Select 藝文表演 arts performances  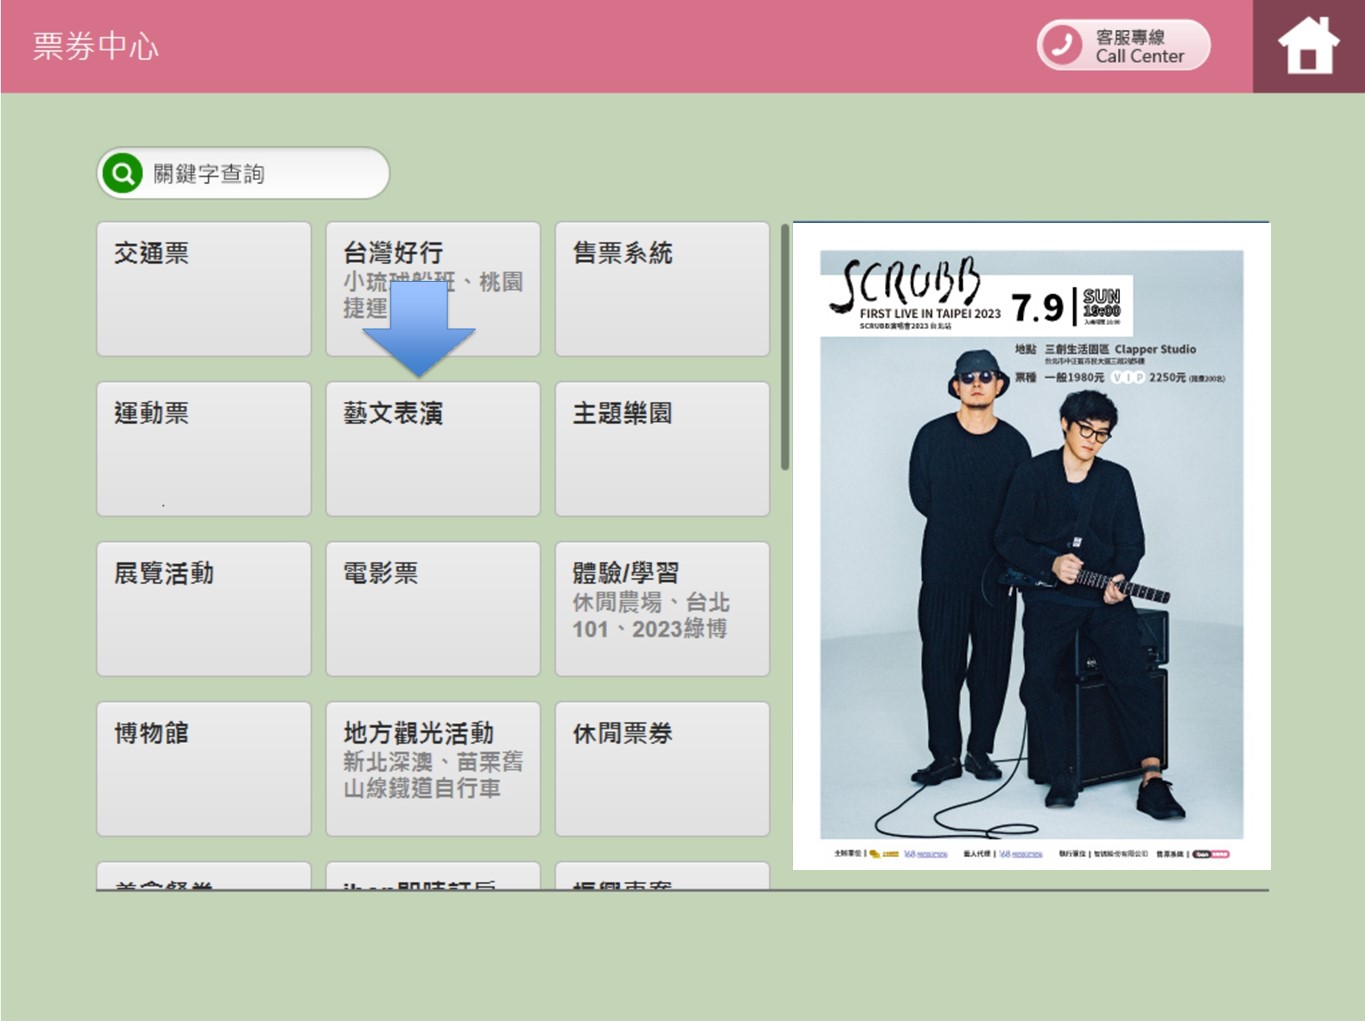[433, 449]
